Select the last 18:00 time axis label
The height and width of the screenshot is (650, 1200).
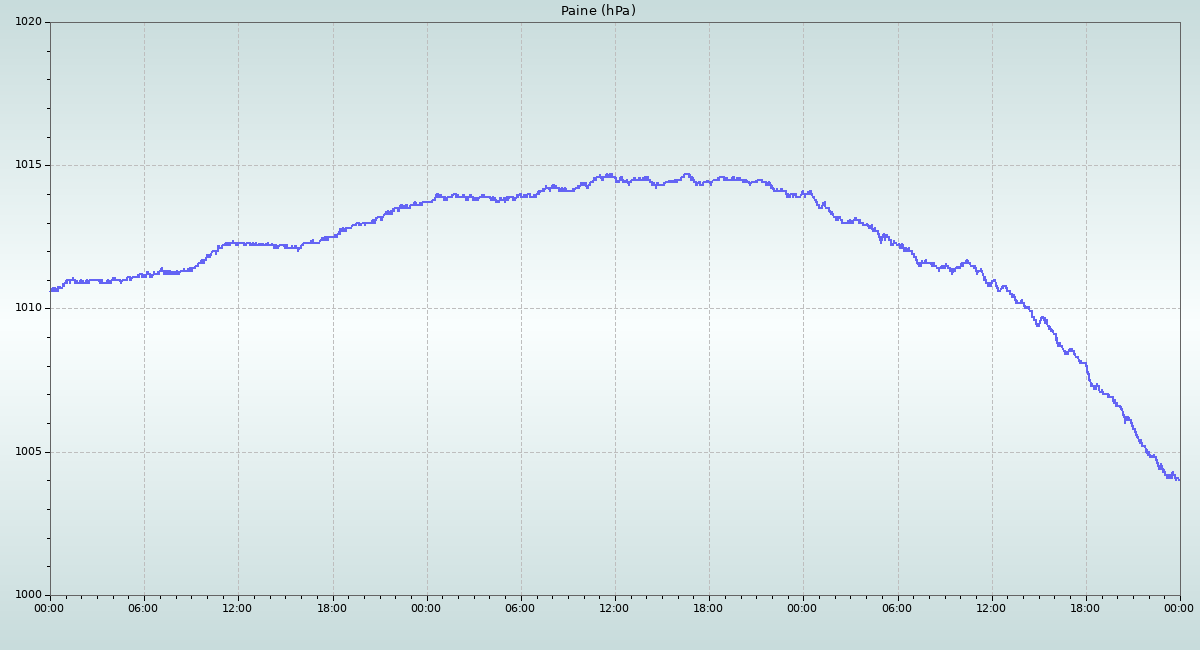pos(1085,608)
